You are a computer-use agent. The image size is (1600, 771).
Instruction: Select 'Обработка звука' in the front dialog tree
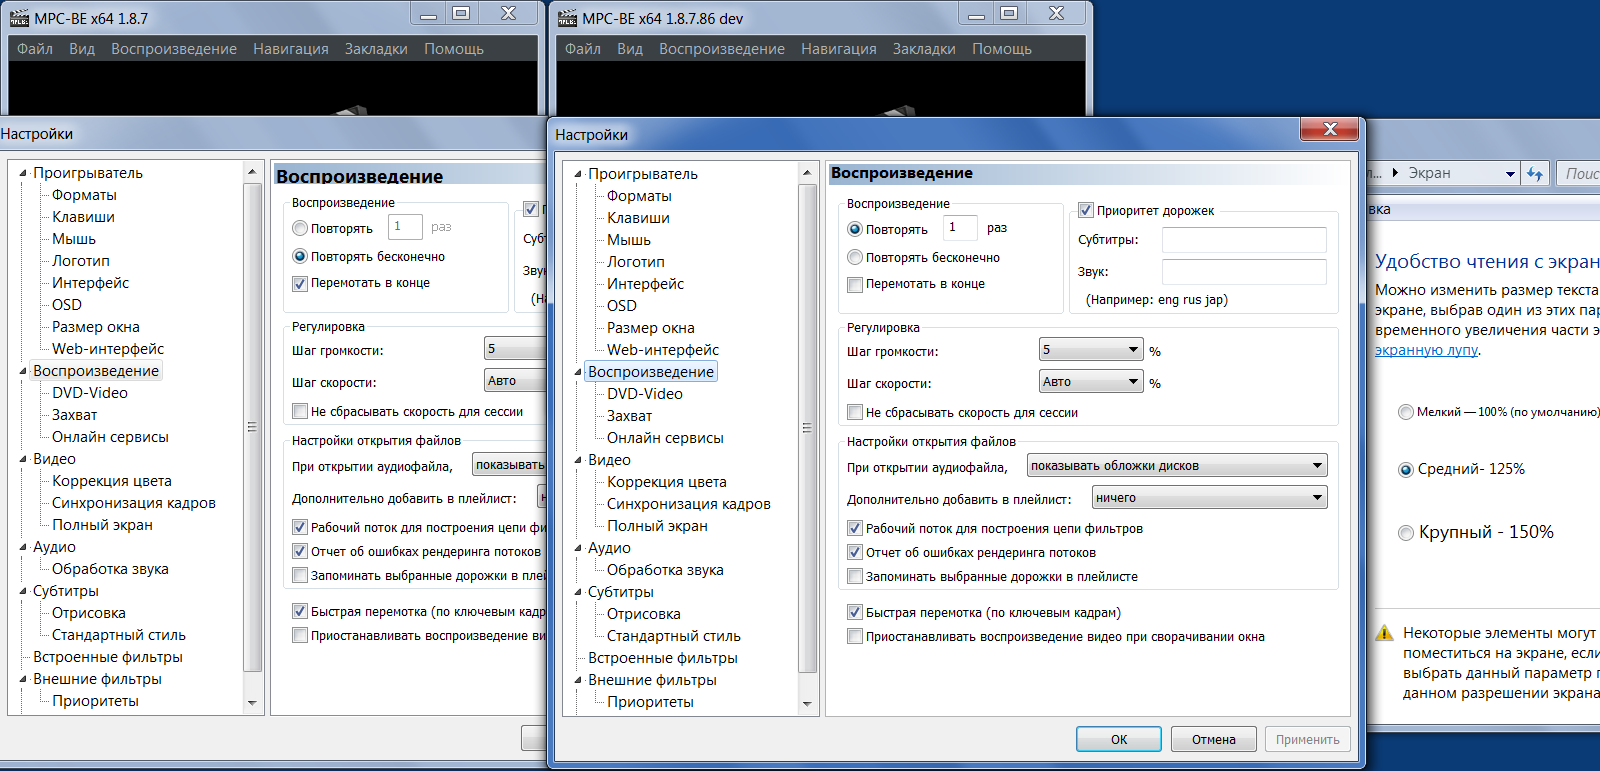(x=665, y=570)
